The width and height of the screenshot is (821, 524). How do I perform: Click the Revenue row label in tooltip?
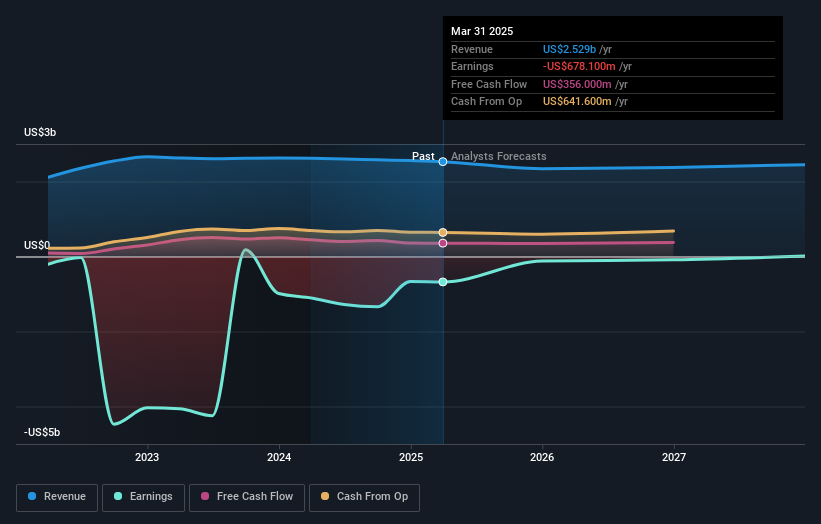click(x=472, y=49)
